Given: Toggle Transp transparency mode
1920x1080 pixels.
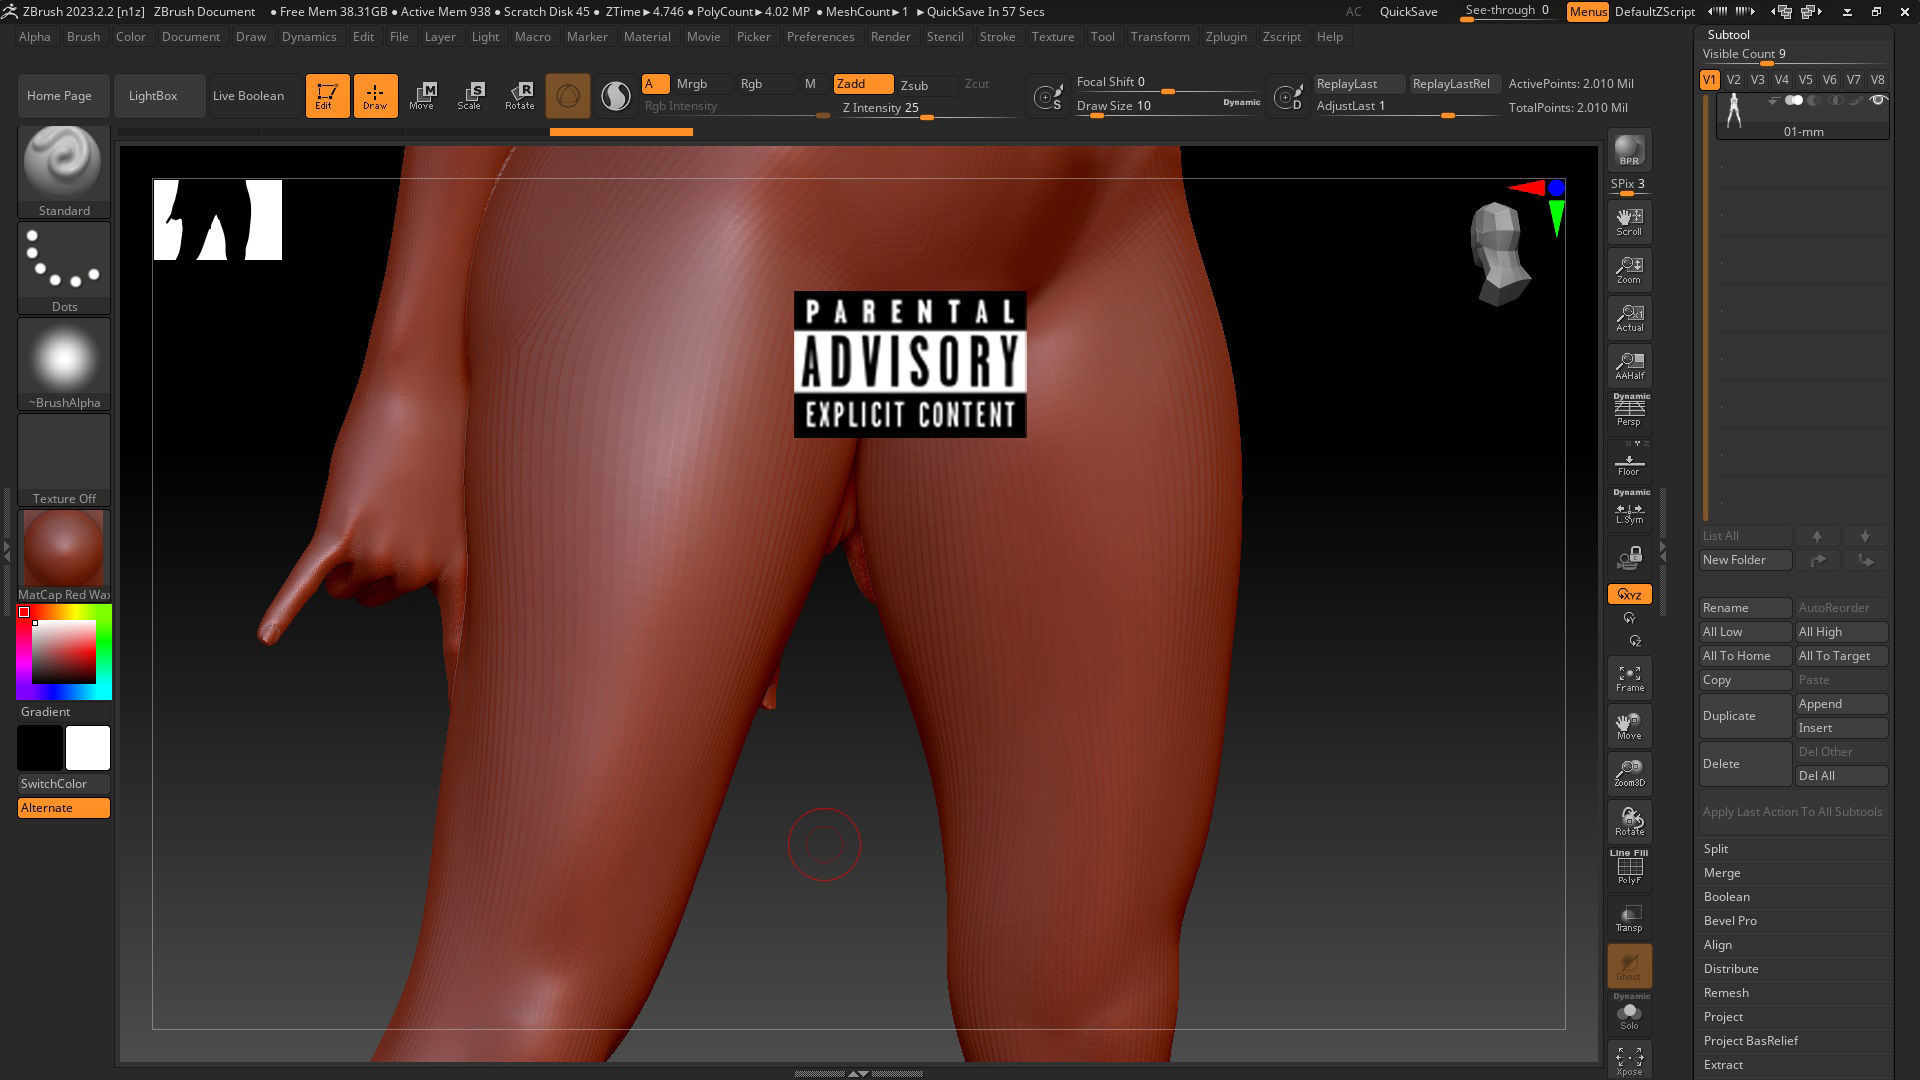Looking at the screenshot, I should 1629,917.
